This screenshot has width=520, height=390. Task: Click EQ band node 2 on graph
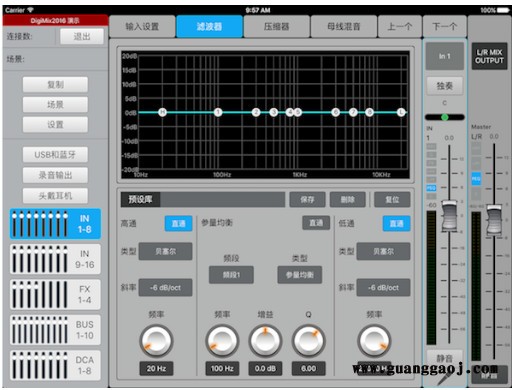[256, 112]
